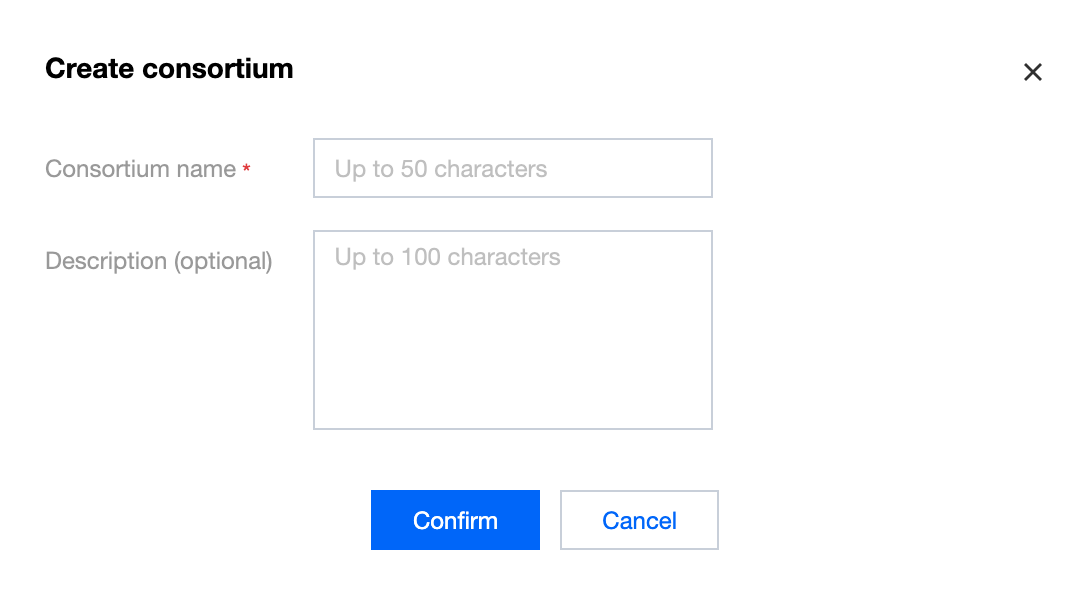Screen dimensions: 1092x596
Task: Click the "Consortium name" label
Action: 140,169
